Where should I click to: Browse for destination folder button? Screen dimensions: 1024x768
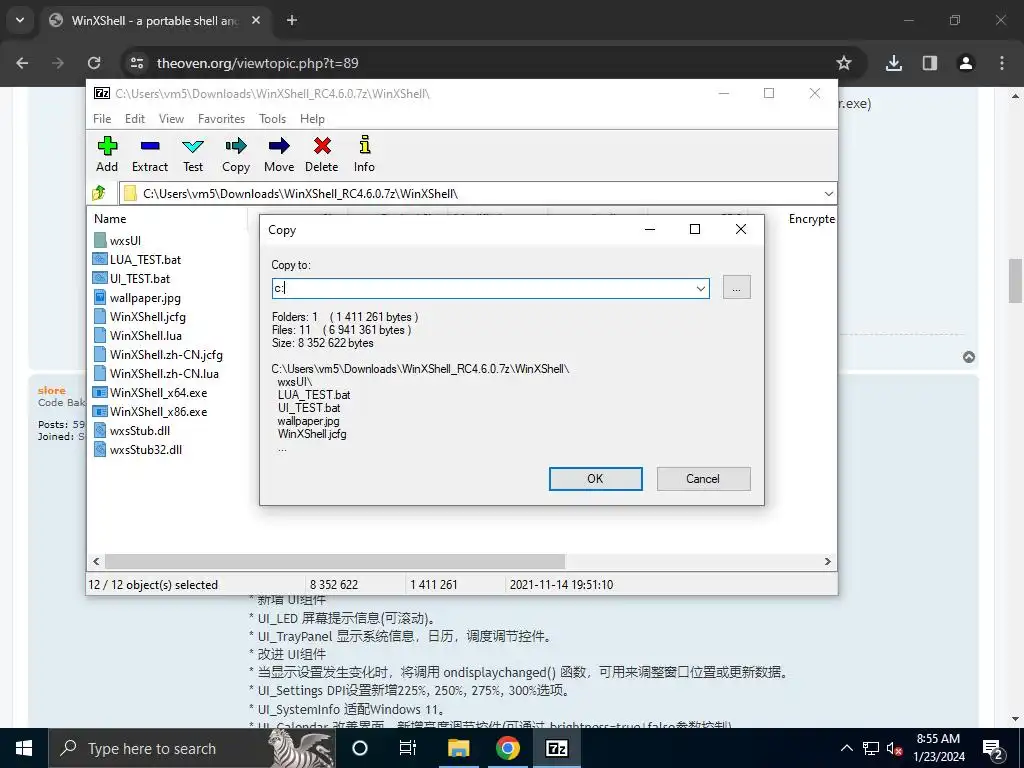click(736, 287)
